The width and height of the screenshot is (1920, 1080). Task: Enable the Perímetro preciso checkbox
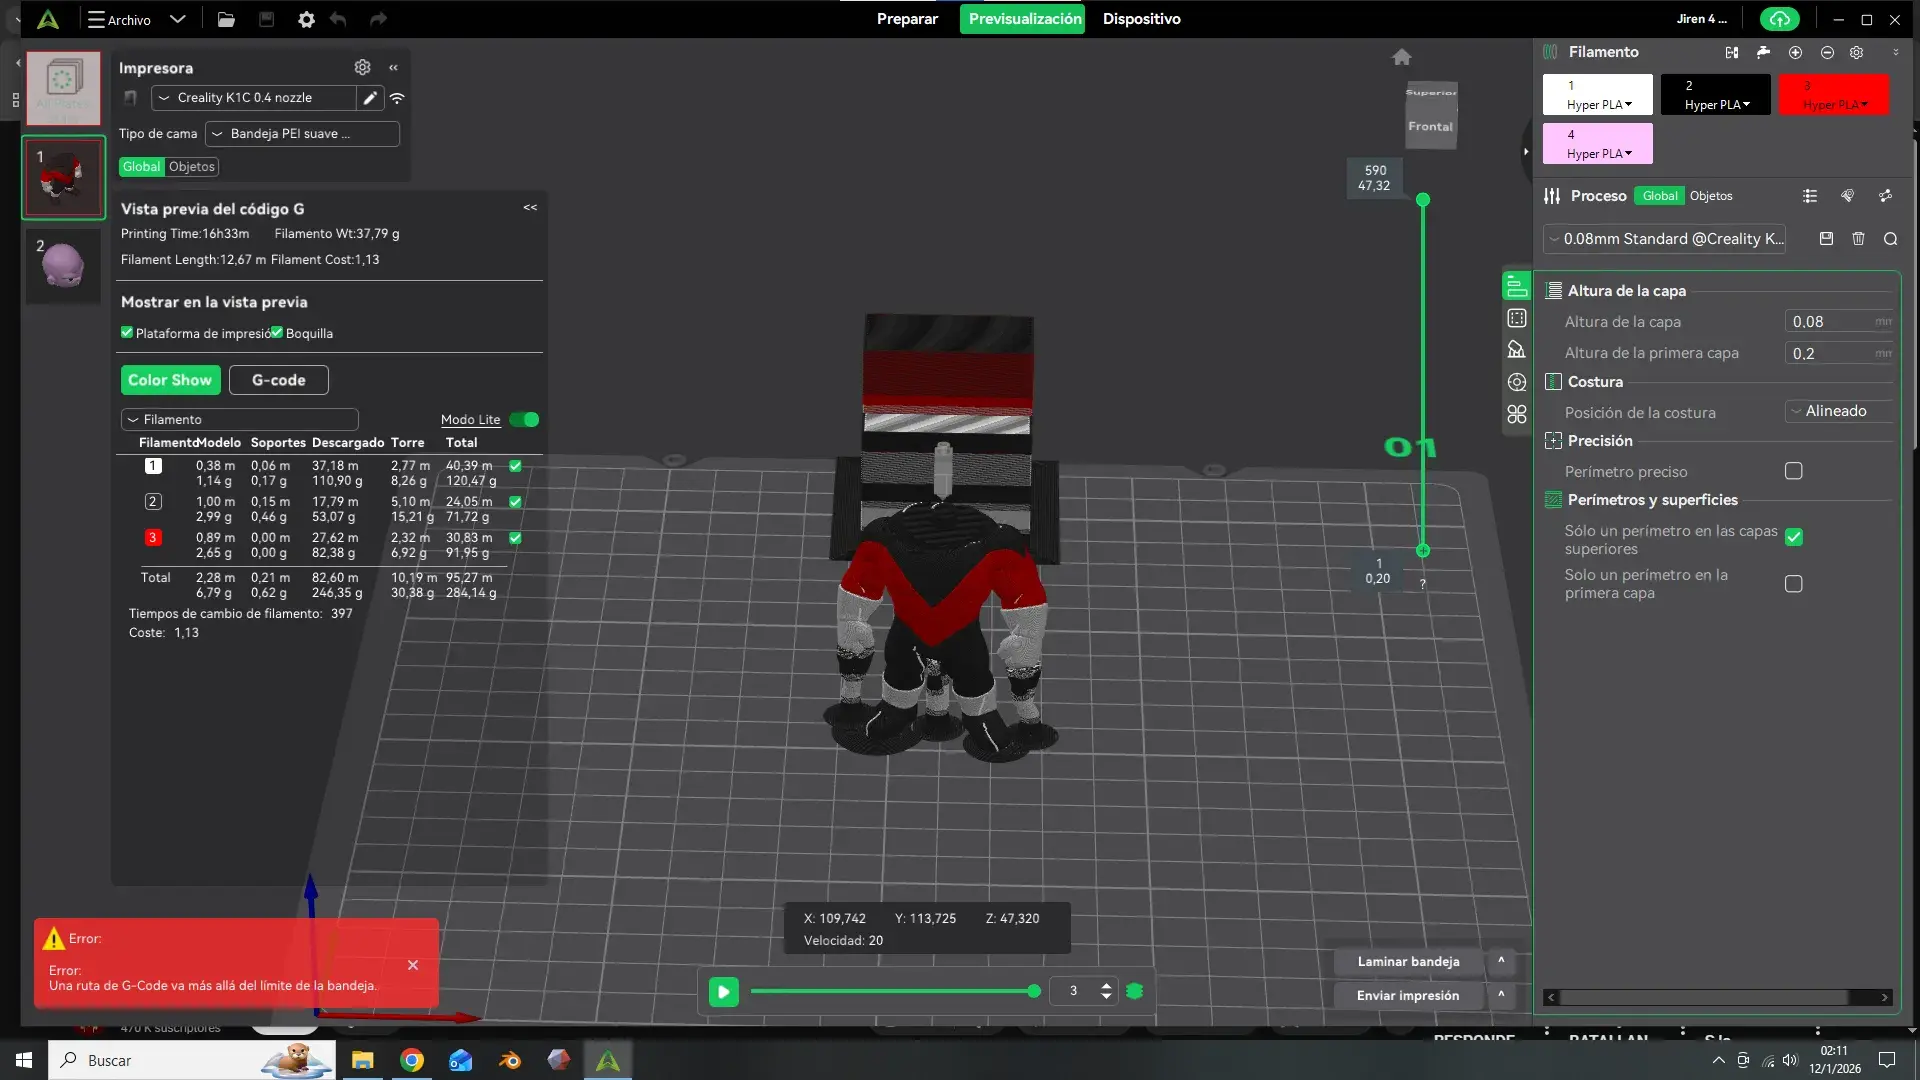1794,471
